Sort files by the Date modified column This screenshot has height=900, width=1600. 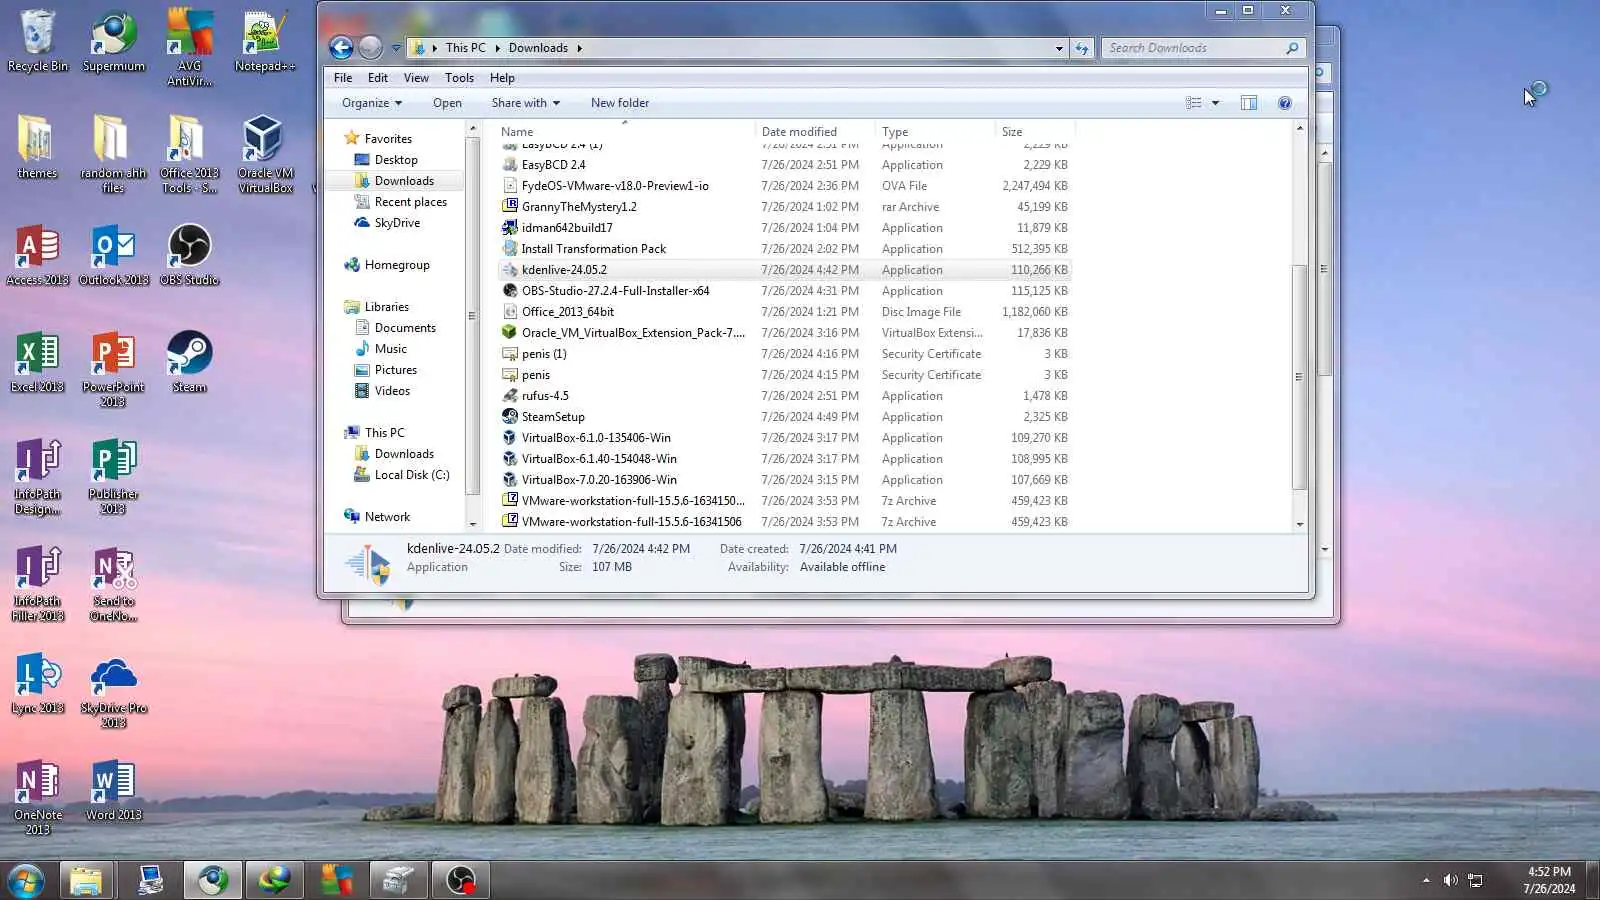tap(815, 131)
